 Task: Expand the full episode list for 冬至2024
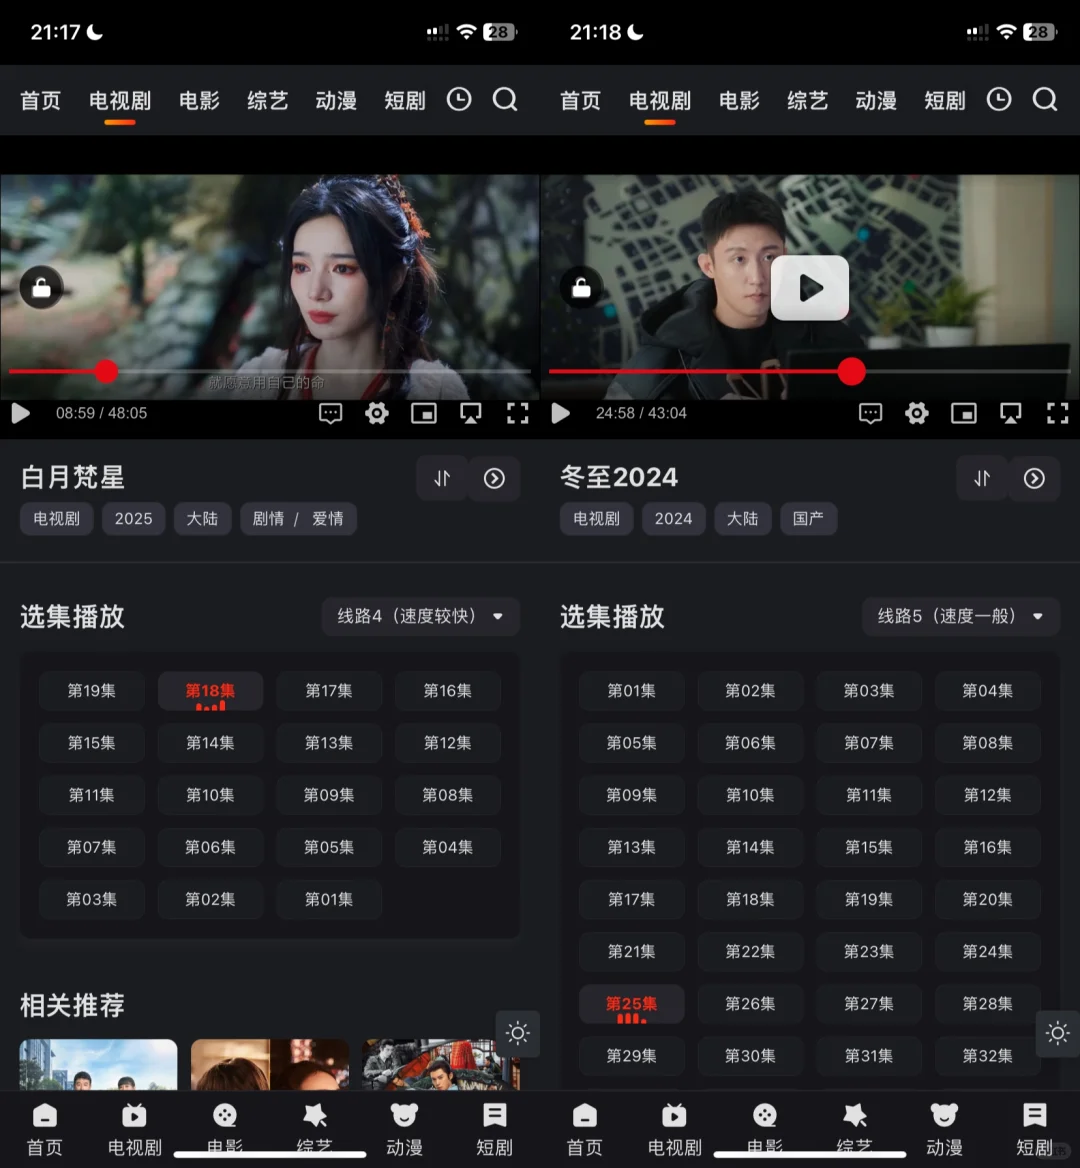tap(1035, 479)
